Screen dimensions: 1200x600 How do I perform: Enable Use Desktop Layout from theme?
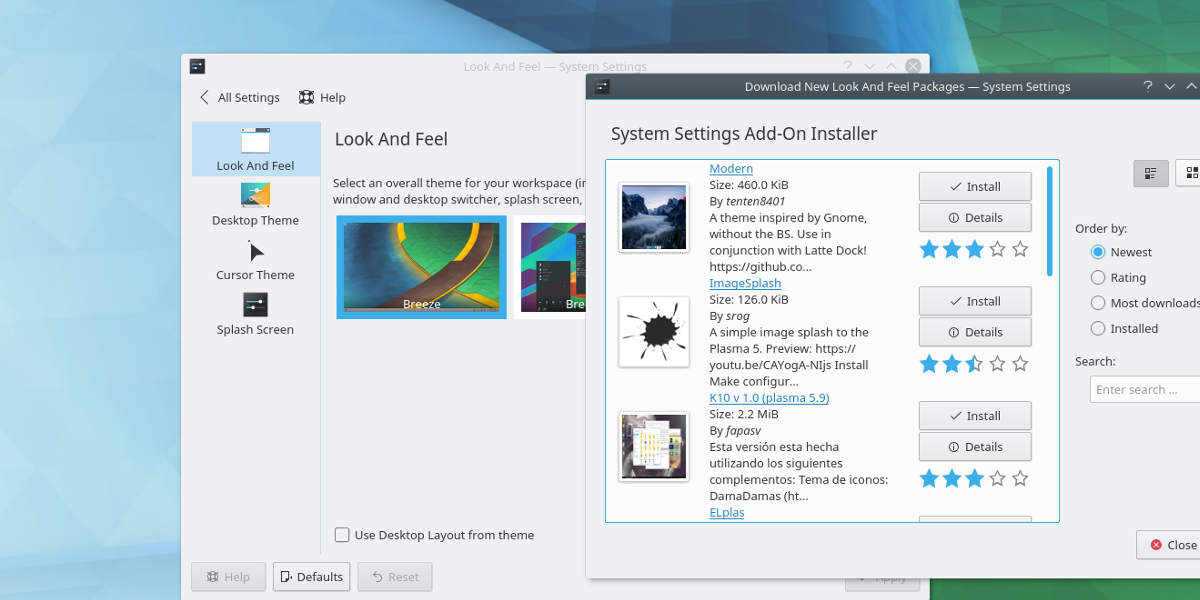point(434,535)
